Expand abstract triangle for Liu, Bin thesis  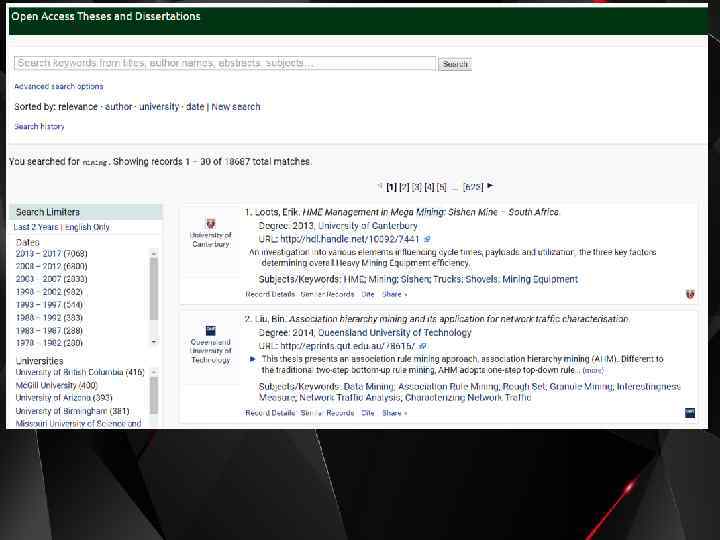(x=252, y=359)
